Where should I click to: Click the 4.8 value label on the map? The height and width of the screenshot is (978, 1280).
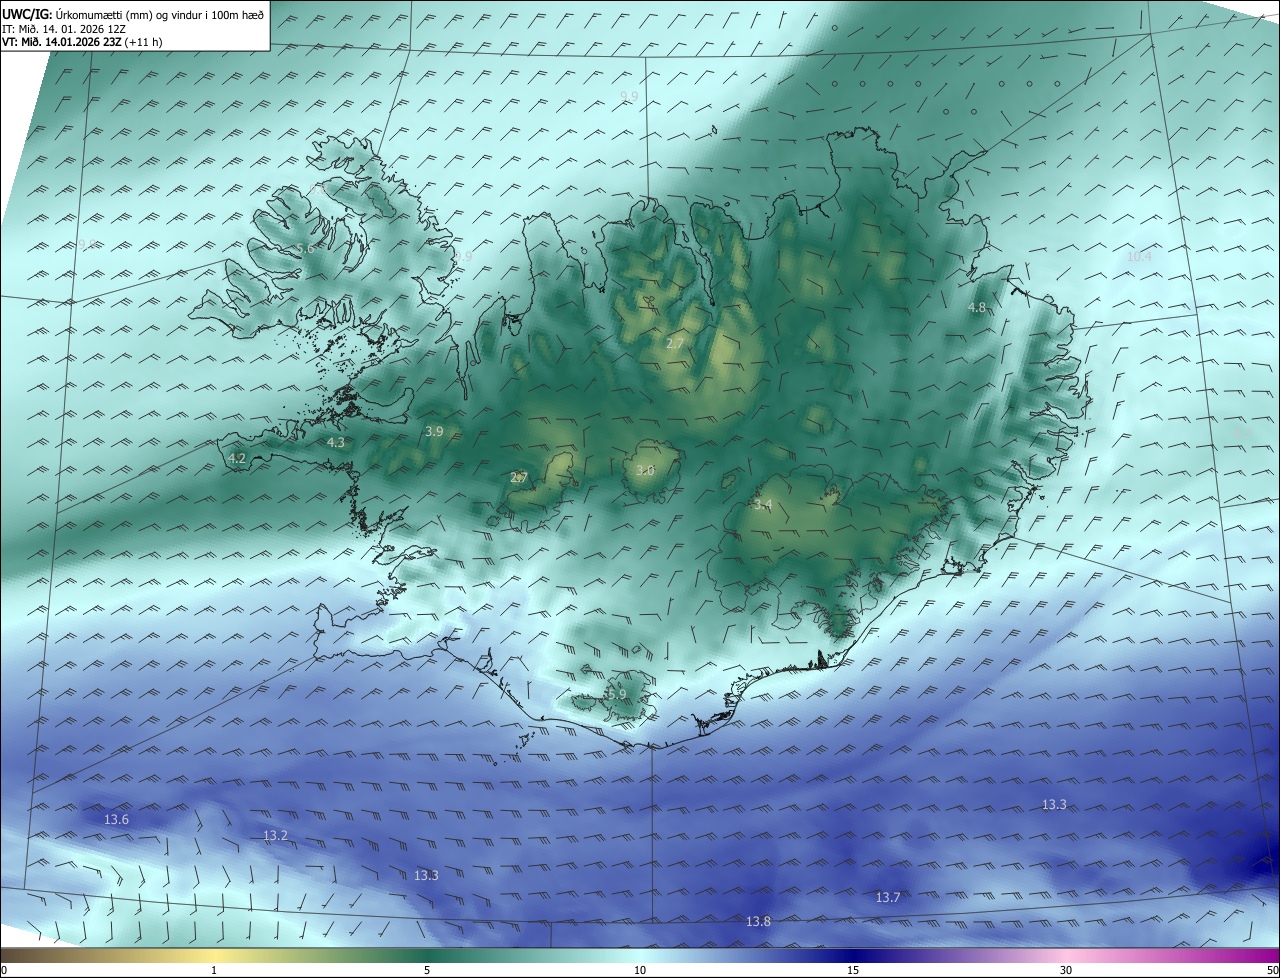(977, 308)
